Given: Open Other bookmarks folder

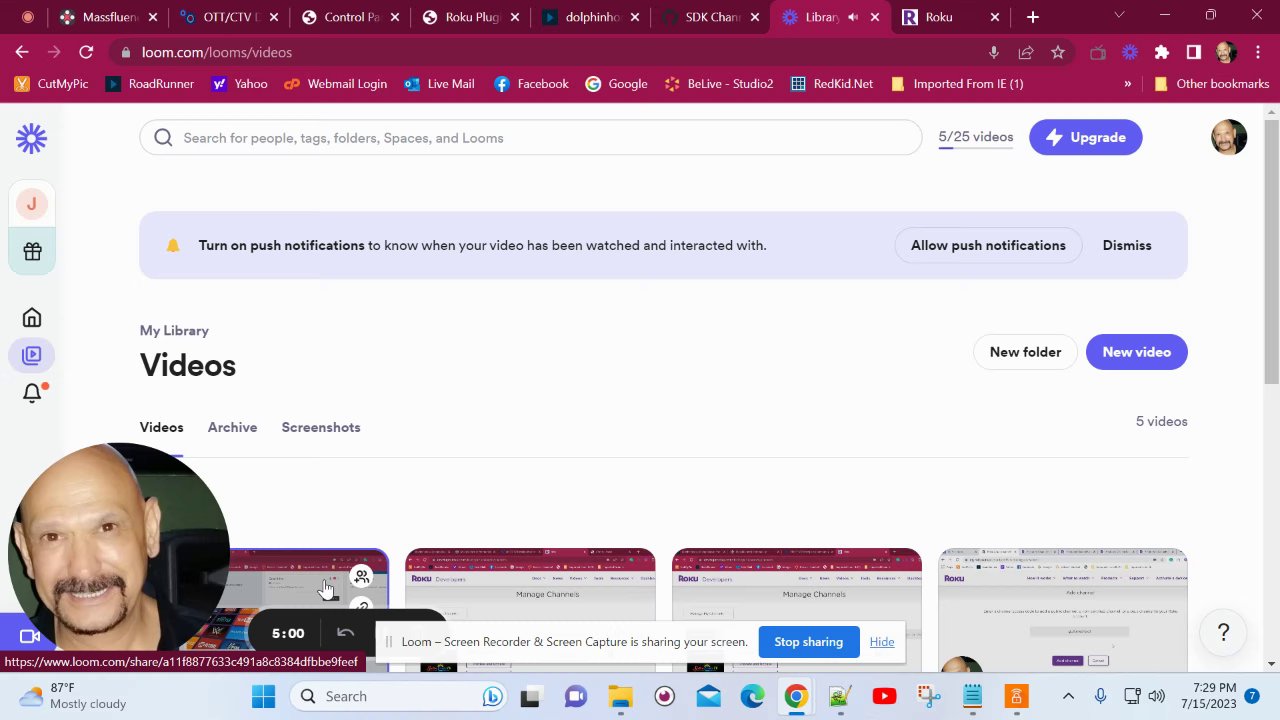Looking at the screenshot, I should (x=1211, y=84).
